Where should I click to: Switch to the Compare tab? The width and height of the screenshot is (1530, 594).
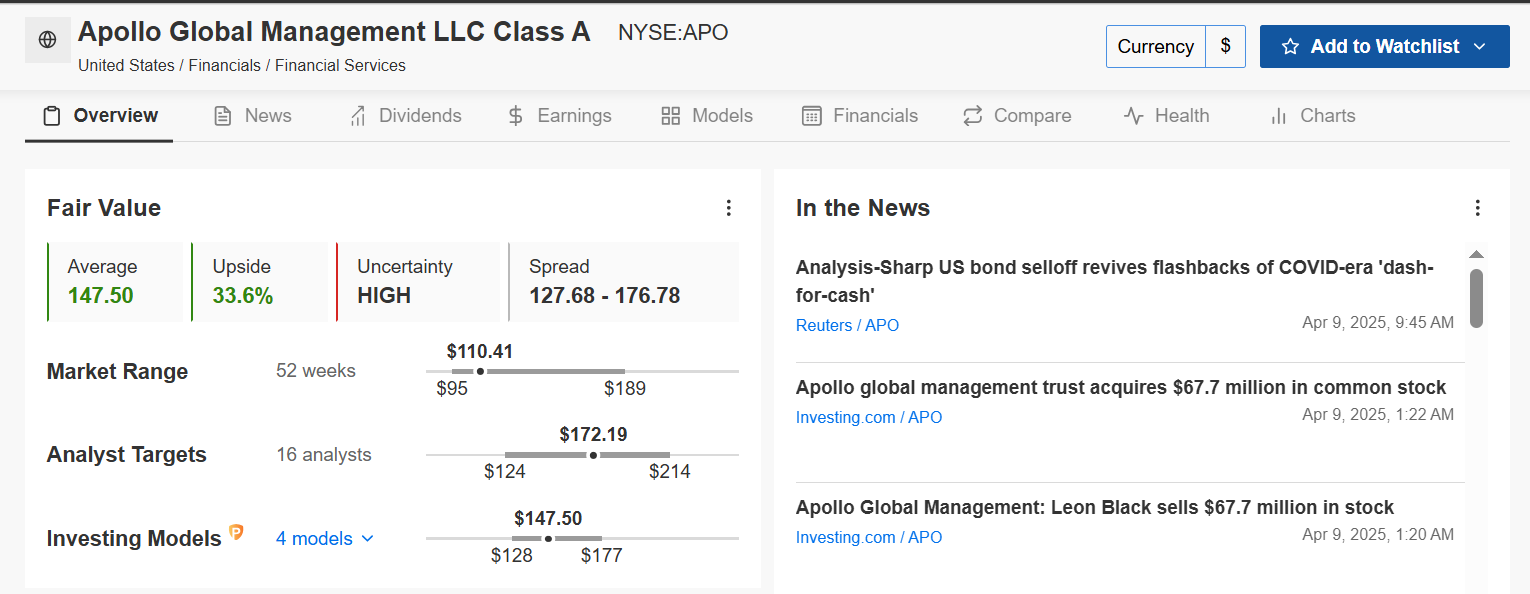tap(1017, 116)
